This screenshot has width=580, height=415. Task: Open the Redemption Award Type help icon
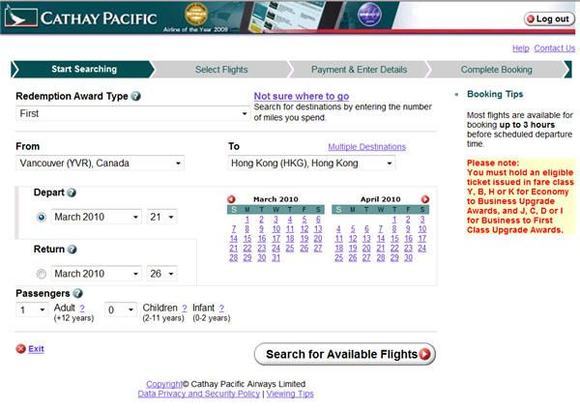[136, 96]
